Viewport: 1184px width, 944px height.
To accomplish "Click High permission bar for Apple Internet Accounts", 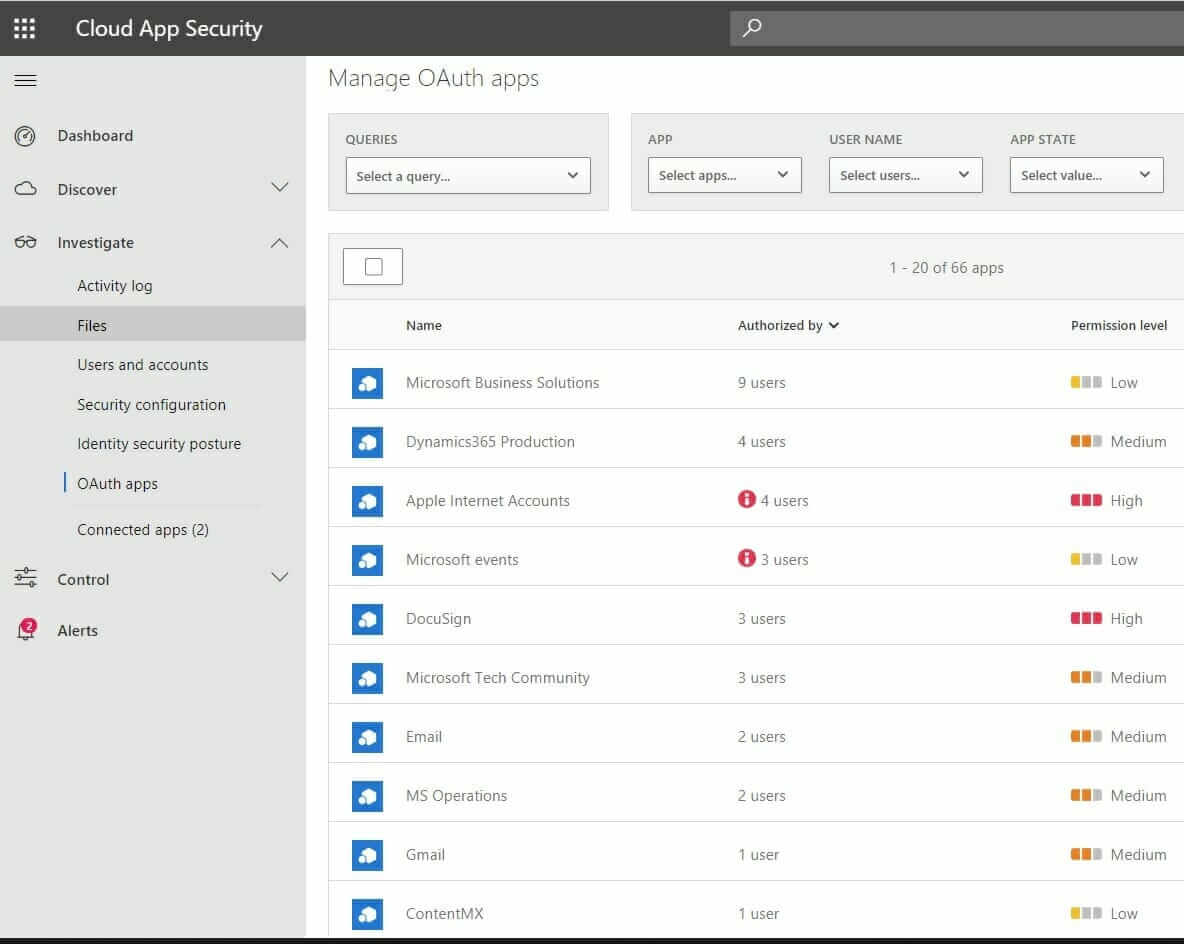I will pos(1086,500).
